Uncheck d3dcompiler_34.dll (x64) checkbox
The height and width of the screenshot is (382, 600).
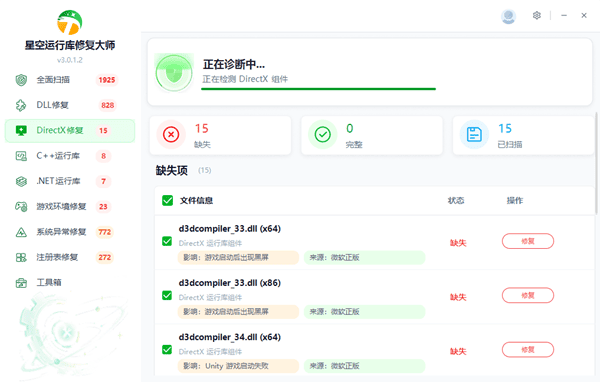[x=167, y=350]
